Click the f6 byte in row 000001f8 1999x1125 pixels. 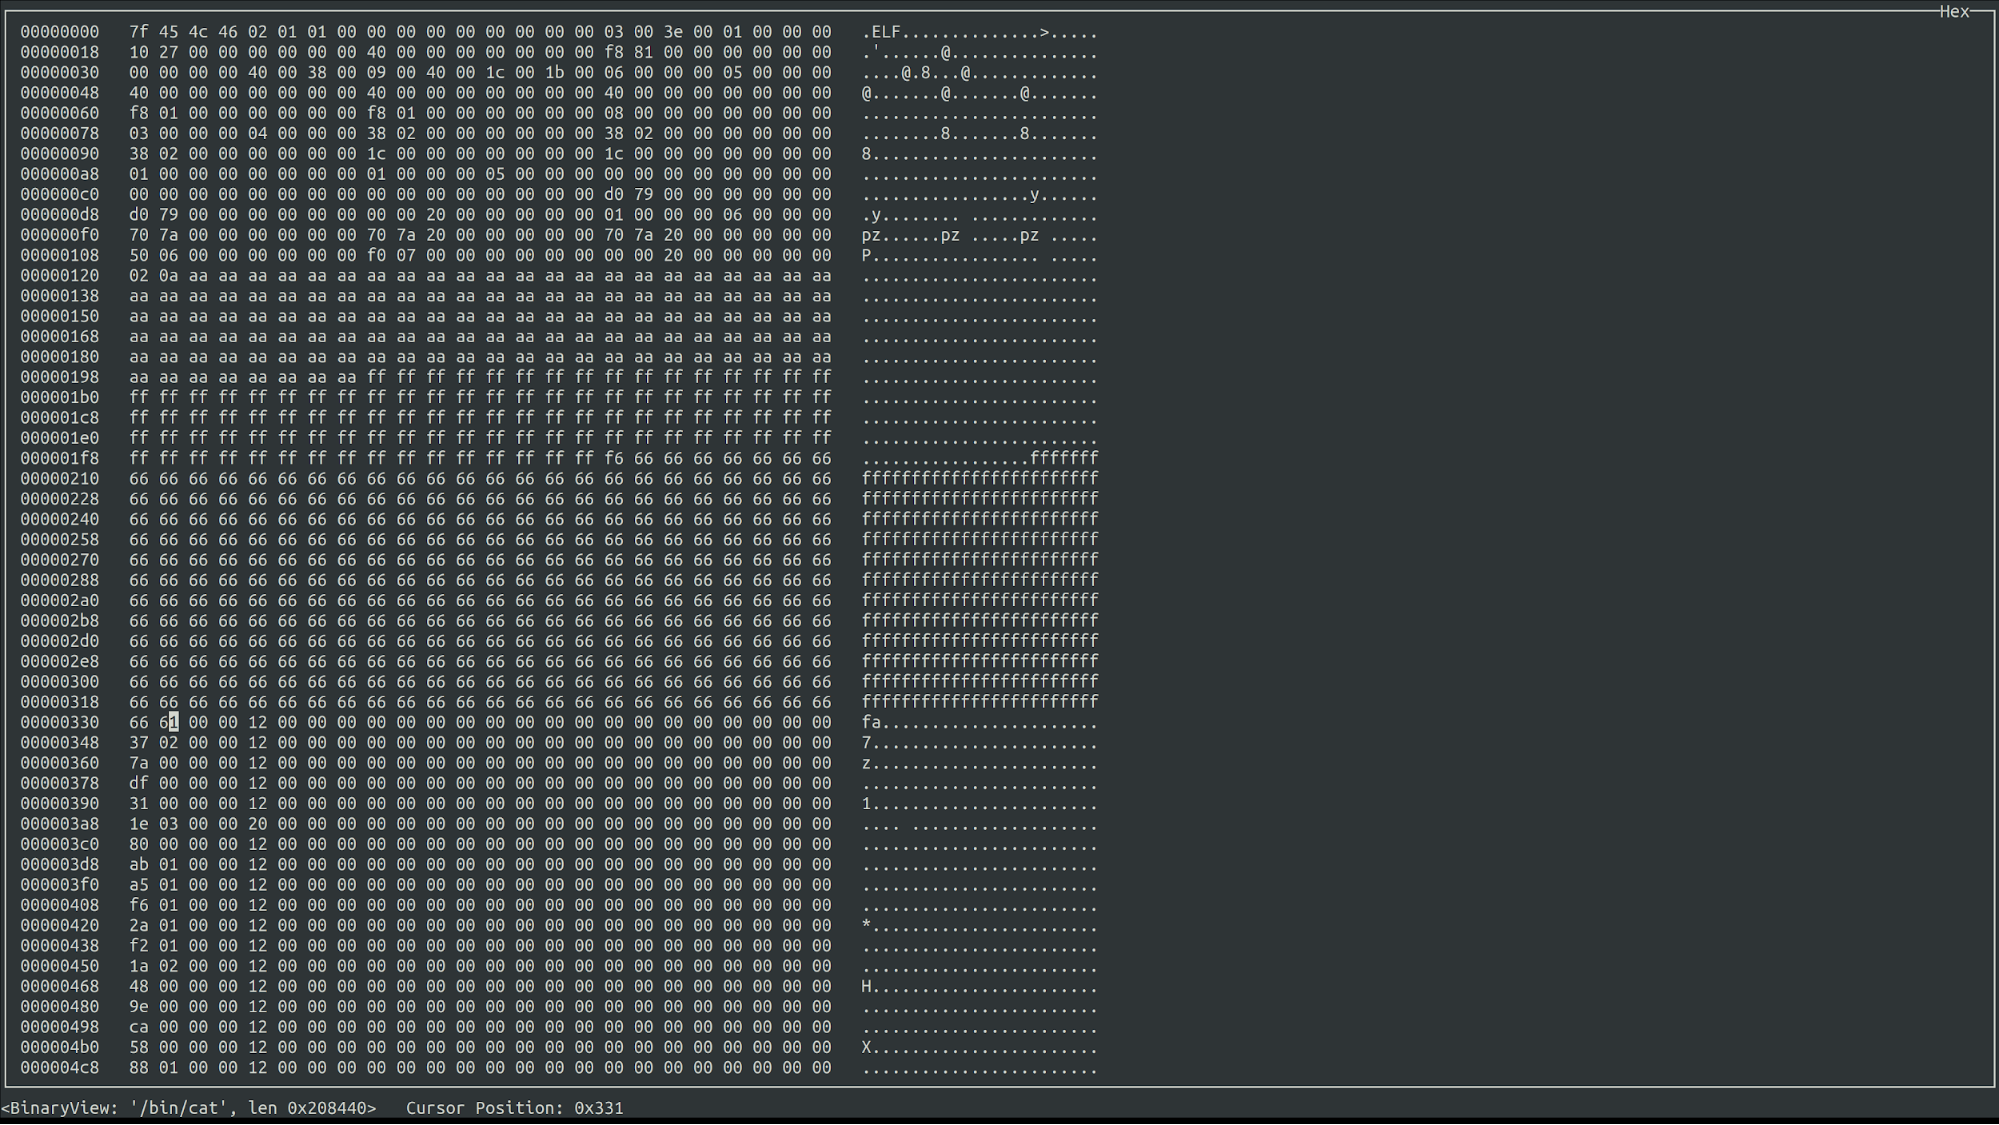pyautogui.click(x=613, y=458)
